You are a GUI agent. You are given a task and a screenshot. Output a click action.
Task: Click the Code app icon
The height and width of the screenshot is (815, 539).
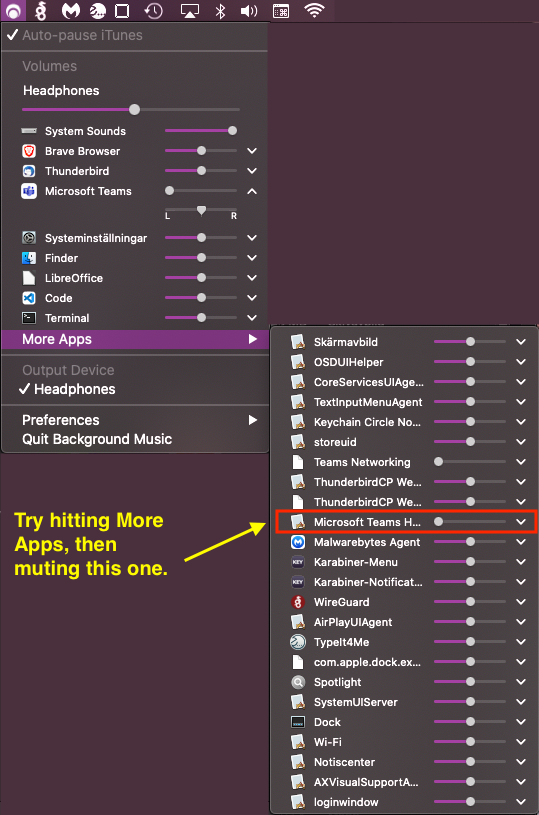click(29, 298)
